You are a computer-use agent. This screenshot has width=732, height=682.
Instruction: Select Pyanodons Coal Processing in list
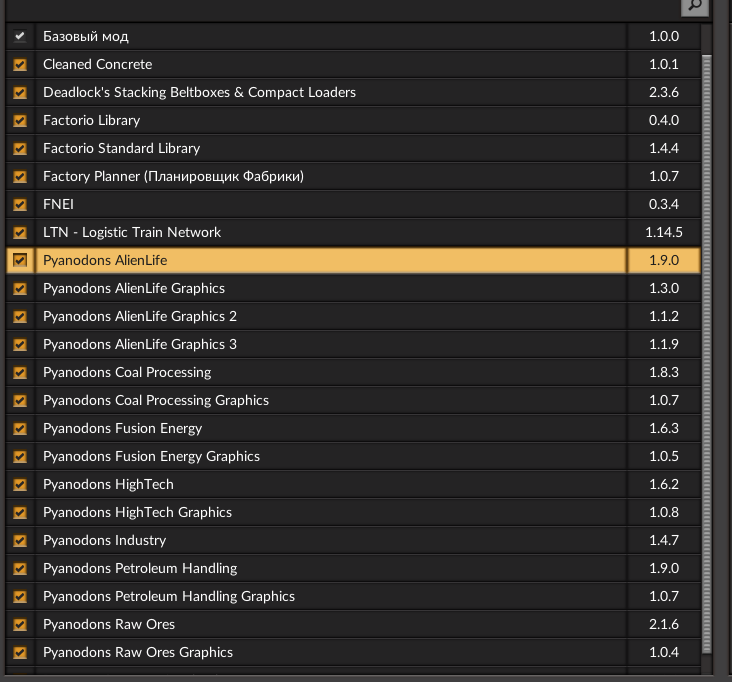[127, 372]
